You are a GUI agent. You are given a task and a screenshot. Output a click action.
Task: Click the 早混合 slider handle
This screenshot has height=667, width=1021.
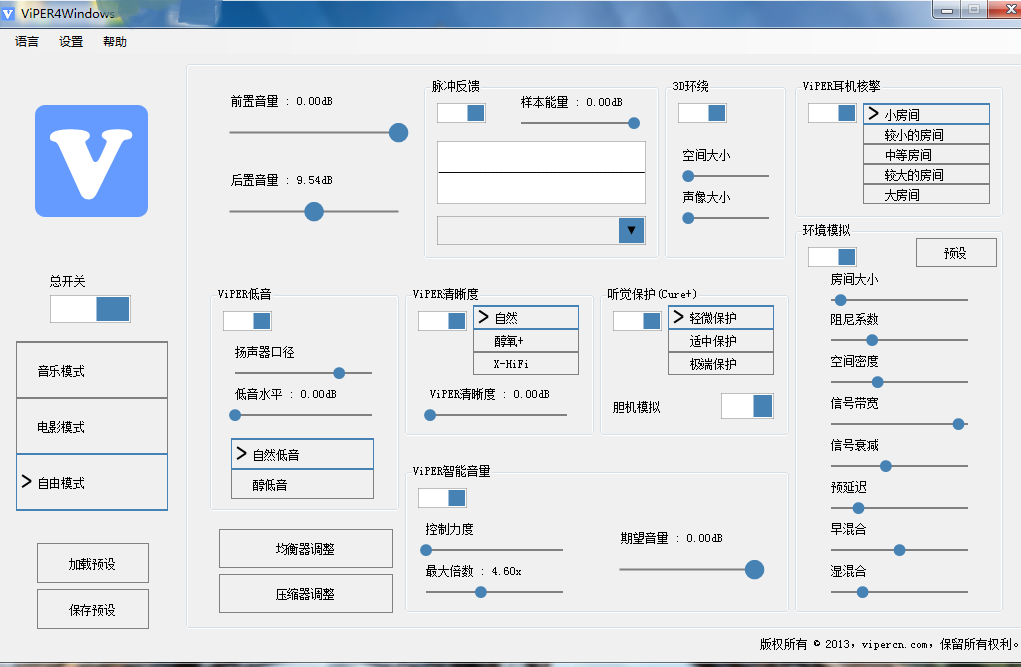pyautogui.click(x=899, y=550)
